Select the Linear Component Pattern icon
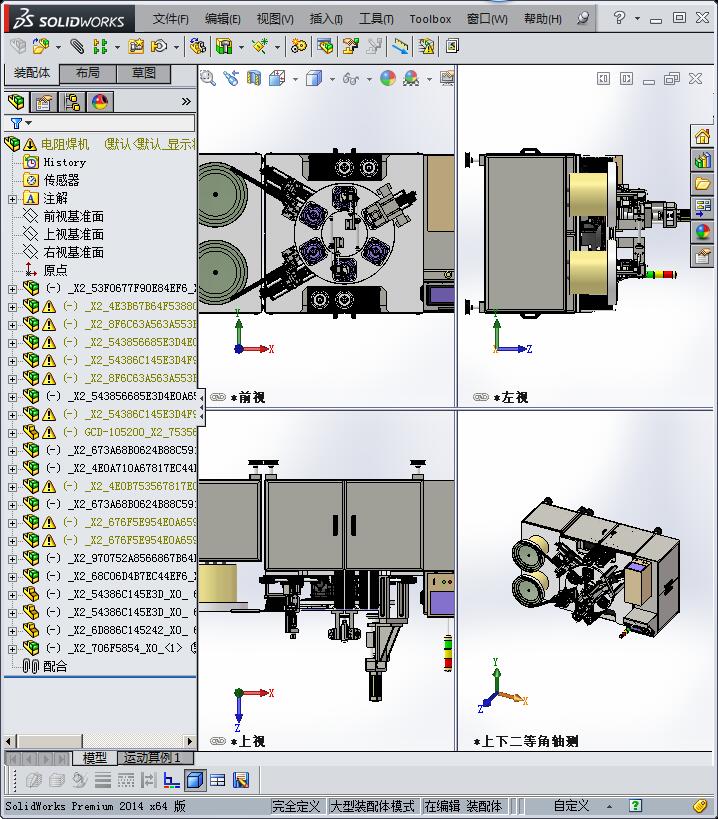 coord(100,46)
